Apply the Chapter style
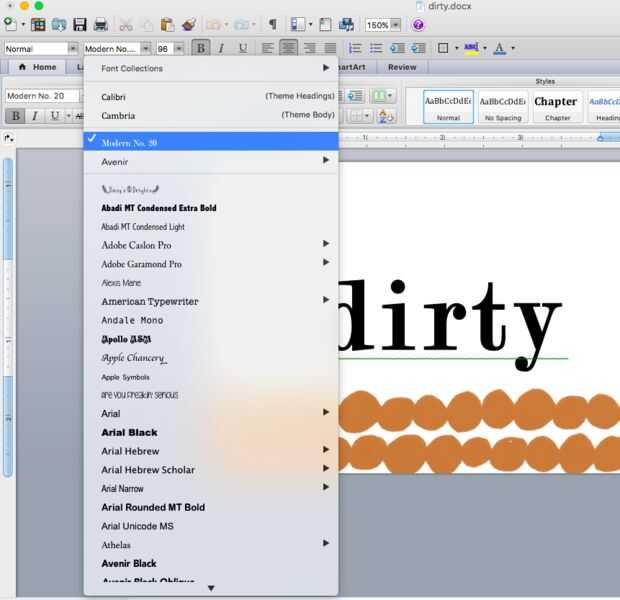 557,107
